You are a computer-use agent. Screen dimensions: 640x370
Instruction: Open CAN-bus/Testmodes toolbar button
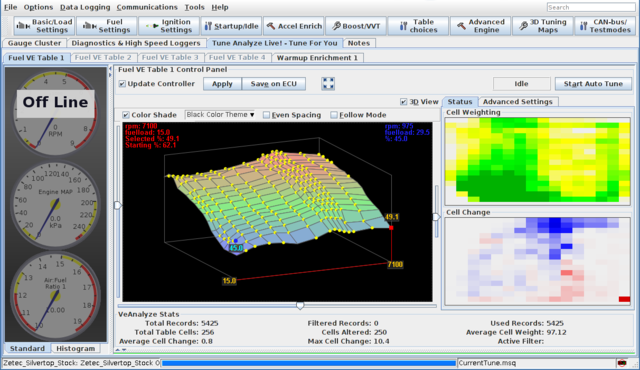tap(605, 26)
